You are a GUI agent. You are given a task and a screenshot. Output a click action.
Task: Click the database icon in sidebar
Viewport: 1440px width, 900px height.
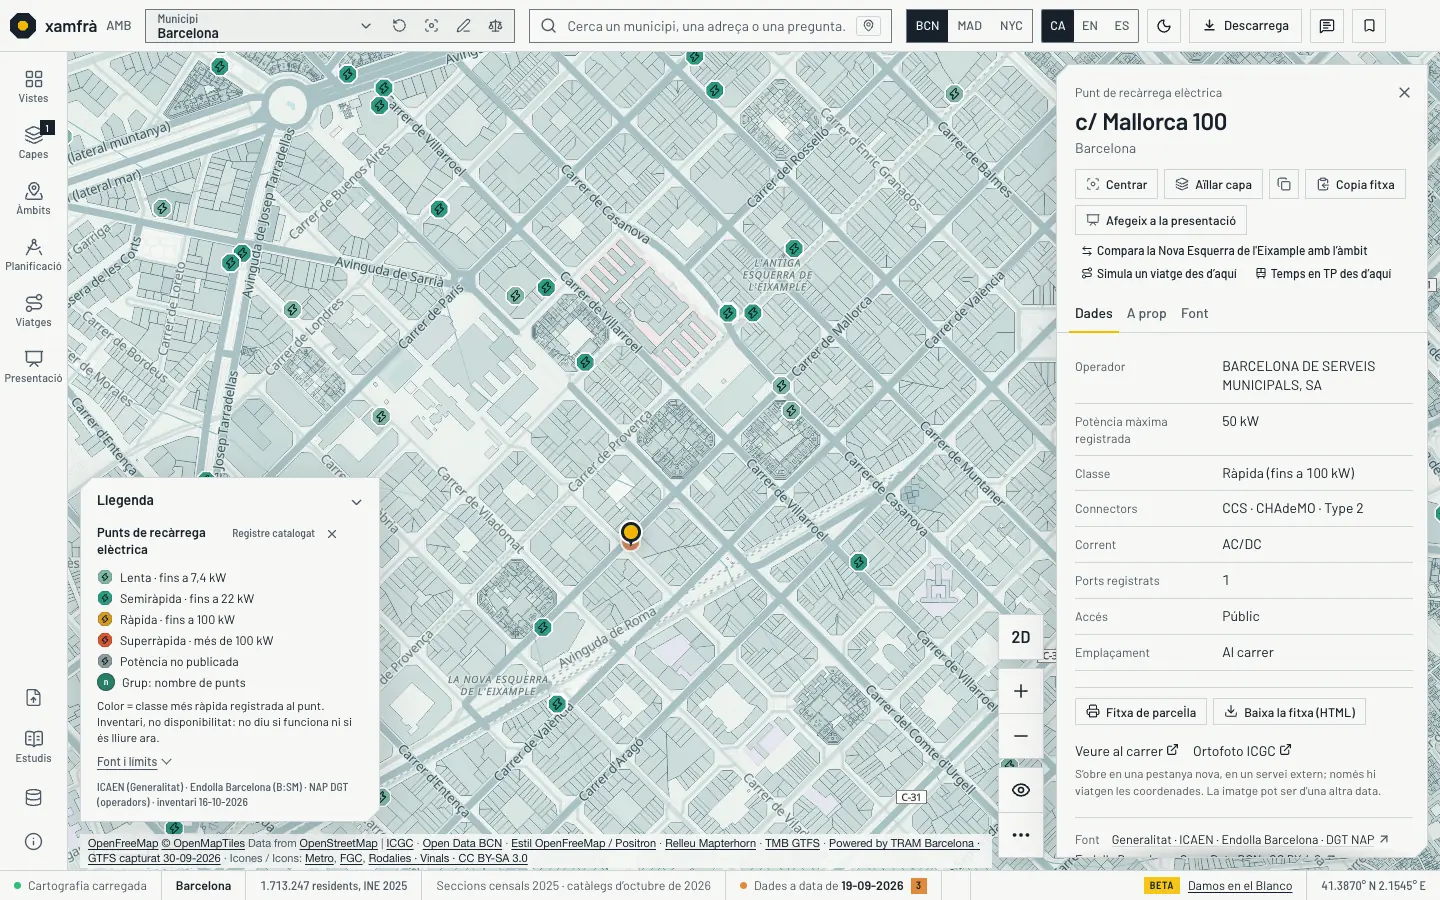33,798
